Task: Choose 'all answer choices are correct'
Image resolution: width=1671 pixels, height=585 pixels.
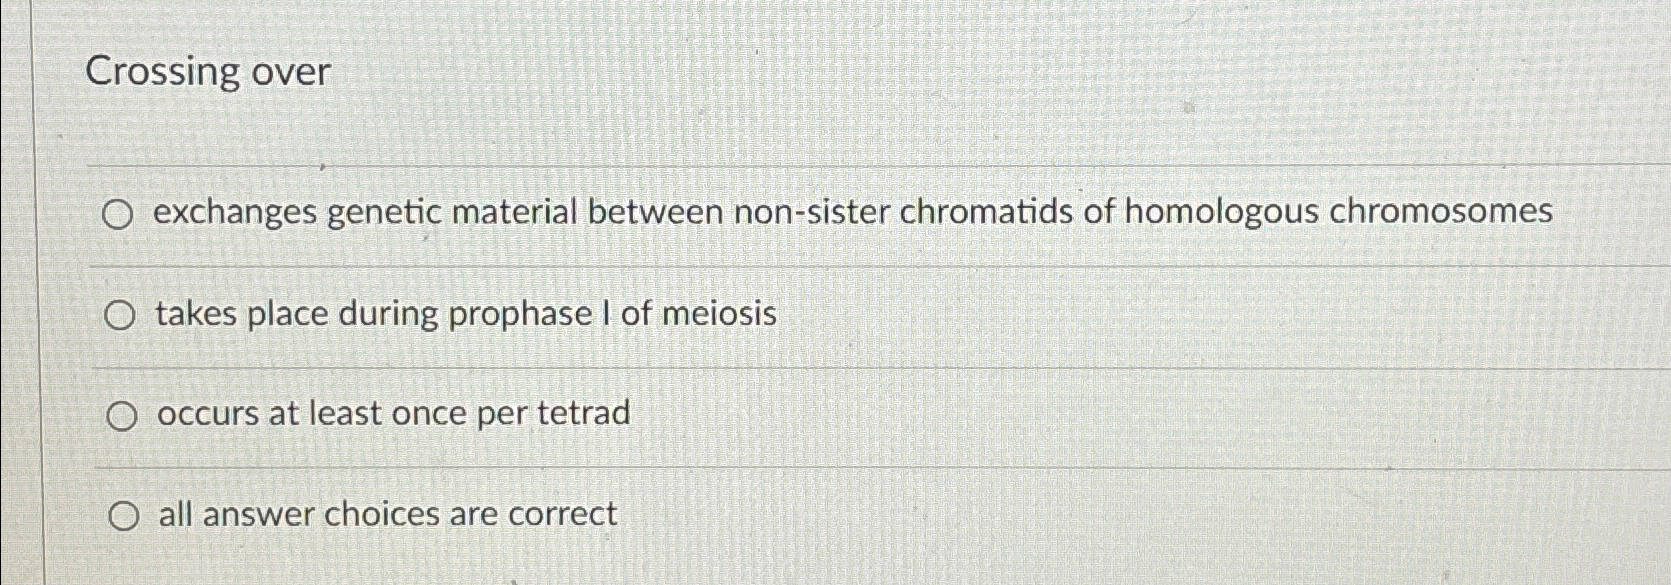Action: pos(385,514)
